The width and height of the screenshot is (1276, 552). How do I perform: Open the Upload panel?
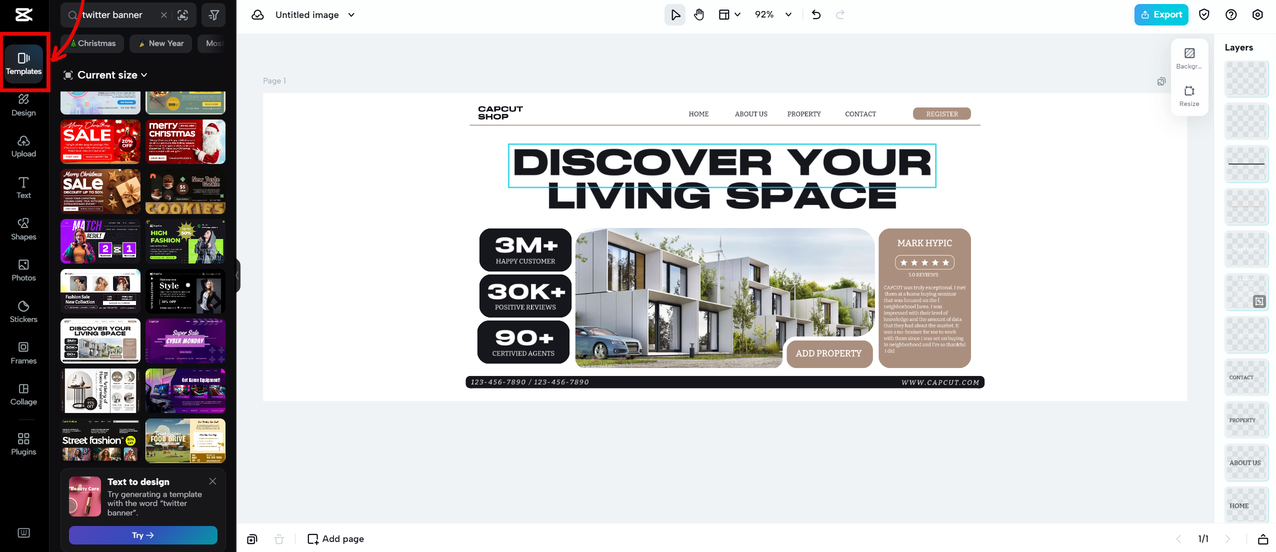point(24,146)
